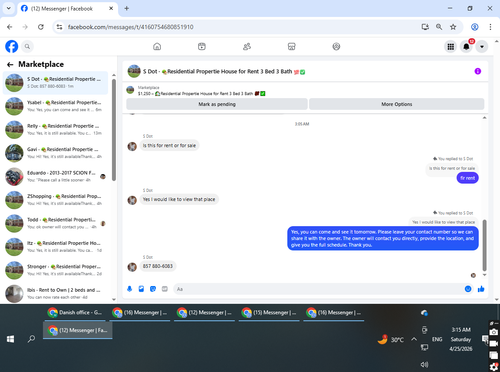
Task: Bookmark this page with star icon
Action: tap(453, 27)
